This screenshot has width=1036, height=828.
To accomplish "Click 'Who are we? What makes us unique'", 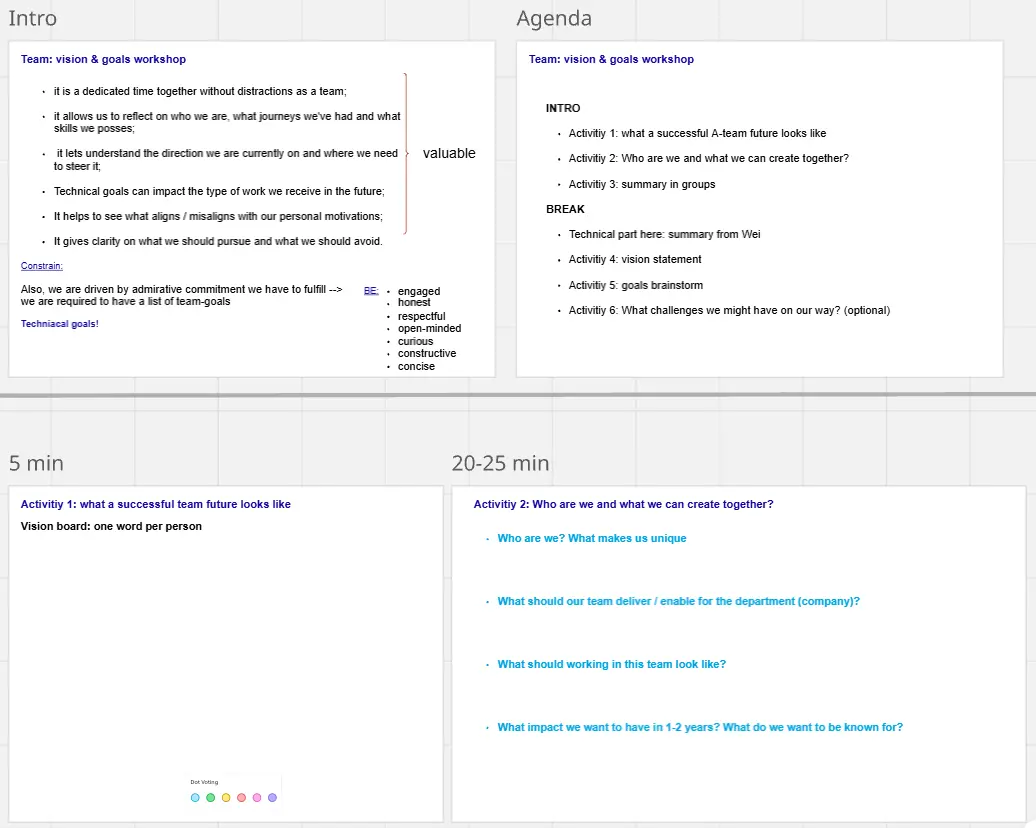I will pyautogui.click(x=592, y=539).
